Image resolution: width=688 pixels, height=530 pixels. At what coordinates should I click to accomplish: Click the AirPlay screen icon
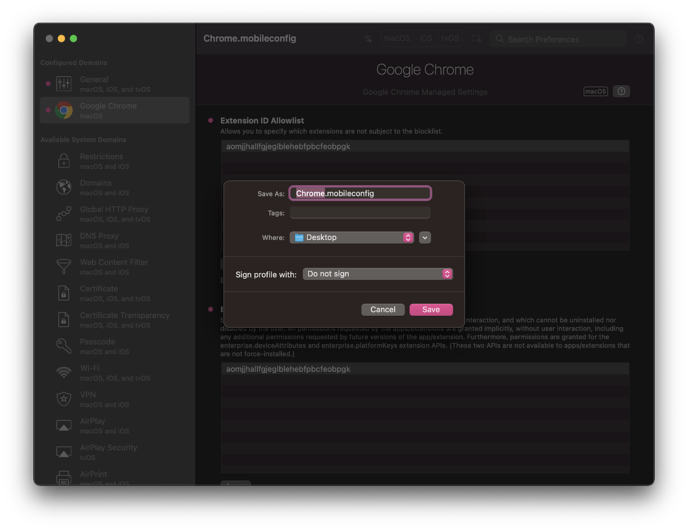pyautogui.click(x=64, y=426)
